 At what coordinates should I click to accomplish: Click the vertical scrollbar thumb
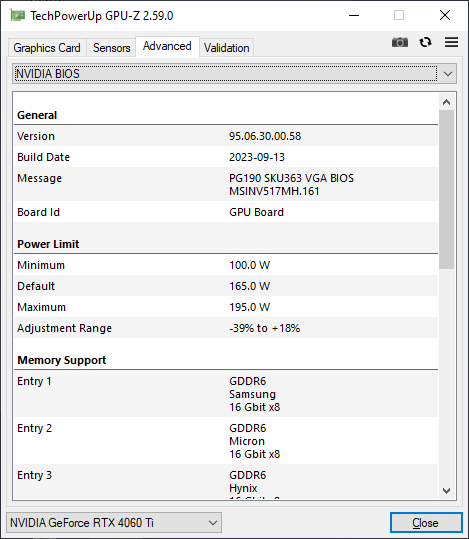tap(447, 189)
